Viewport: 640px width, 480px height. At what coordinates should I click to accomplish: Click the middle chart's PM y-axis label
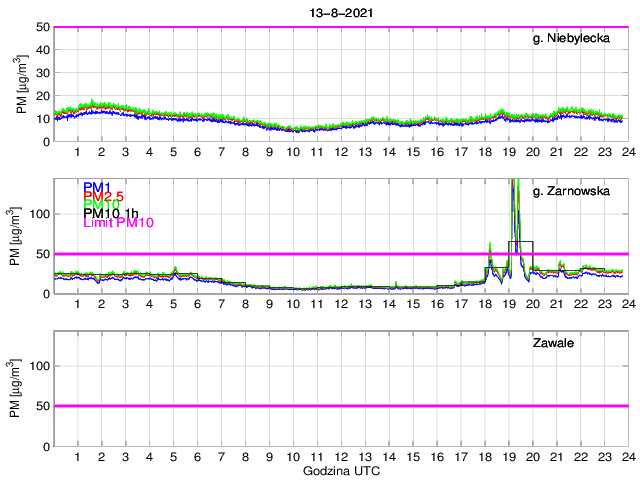(22, 236)
